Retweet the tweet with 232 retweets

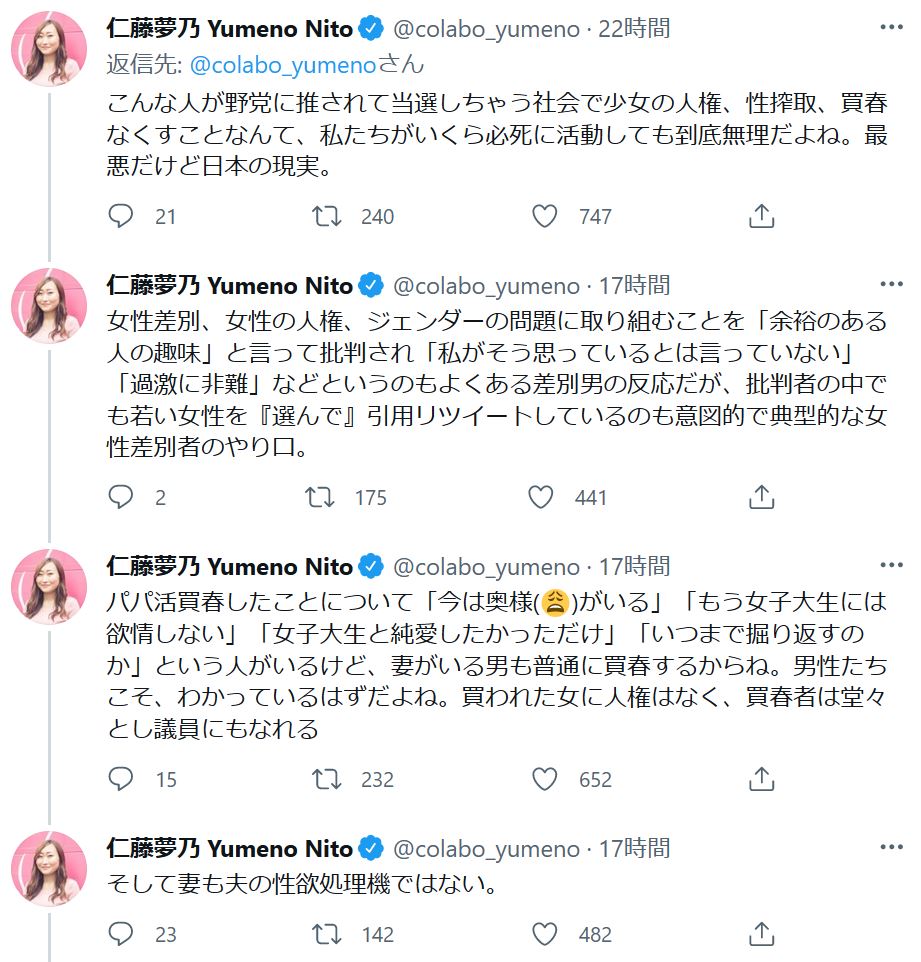click(x=327, y=779)
